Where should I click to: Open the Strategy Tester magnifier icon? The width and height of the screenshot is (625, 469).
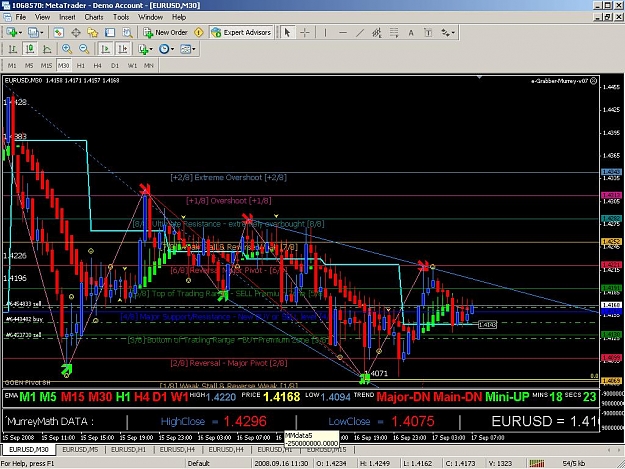(127, 33)
